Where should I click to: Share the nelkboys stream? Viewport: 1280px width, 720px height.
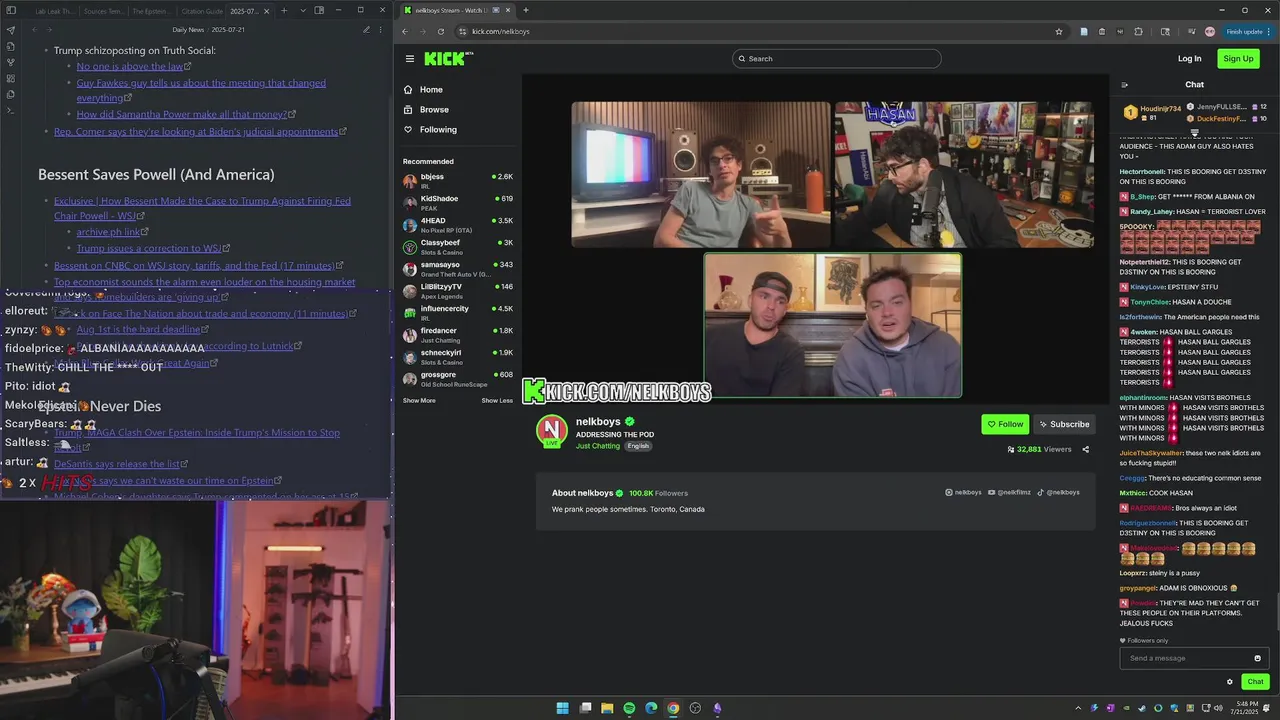(1086, 450)
